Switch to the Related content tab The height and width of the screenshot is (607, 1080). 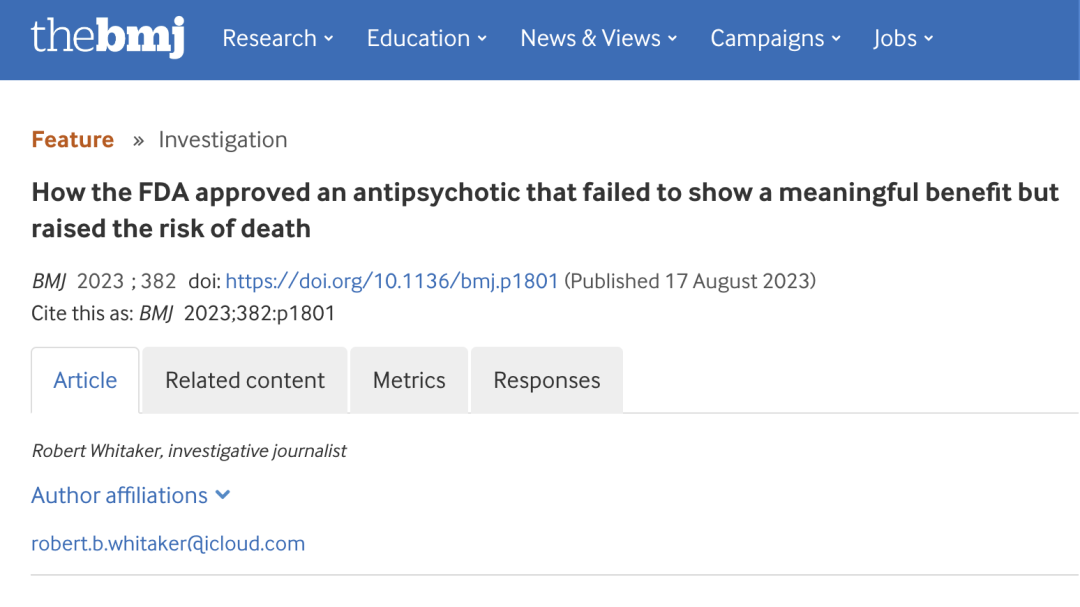[245, 380]
